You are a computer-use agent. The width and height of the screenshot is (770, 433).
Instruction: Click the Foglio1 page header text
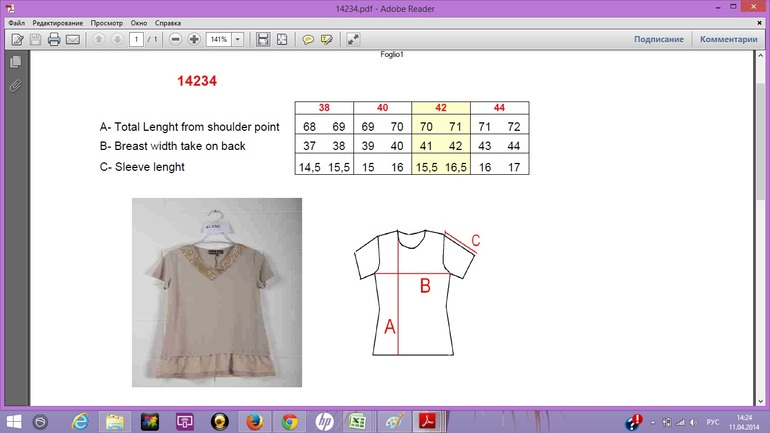tap(392, 54)
